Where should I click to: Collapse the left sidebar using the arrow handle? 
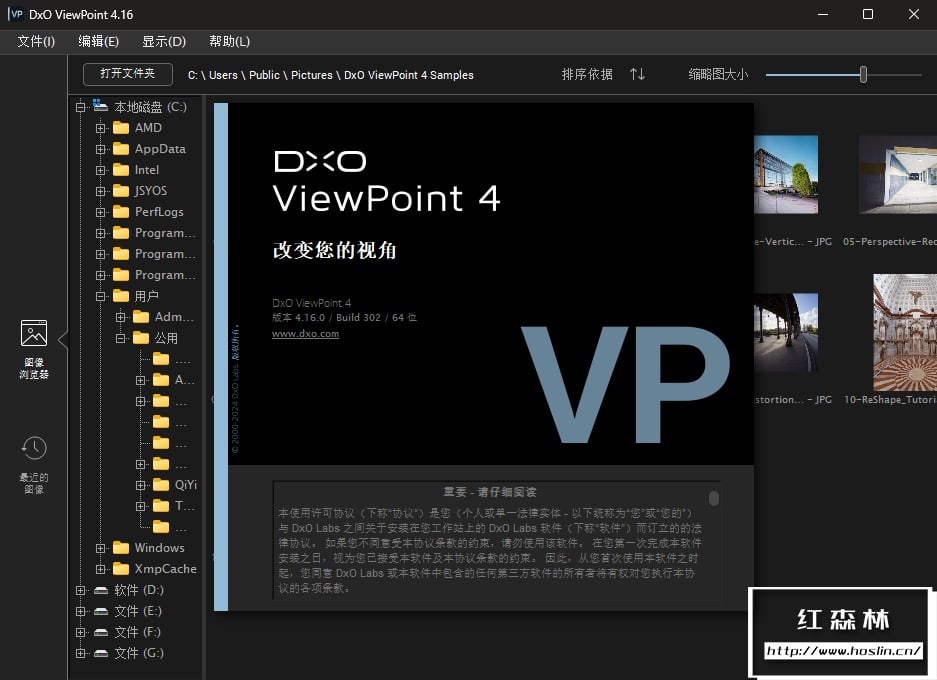(x=63, y=340)
